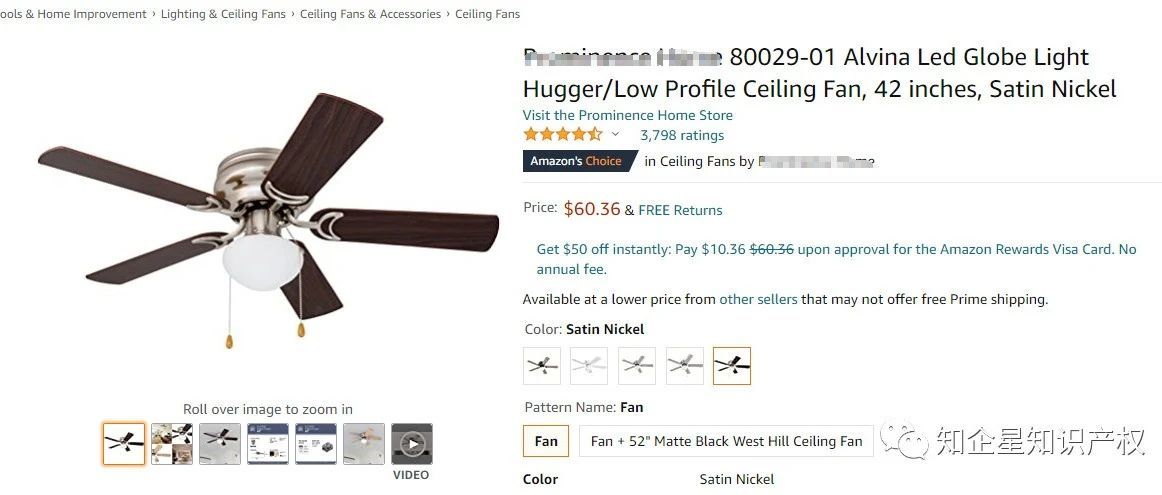1162x495 pixels.
Task: Open the Lighting & Ceiling Fans breadcrumb
Action: (223, 14)
